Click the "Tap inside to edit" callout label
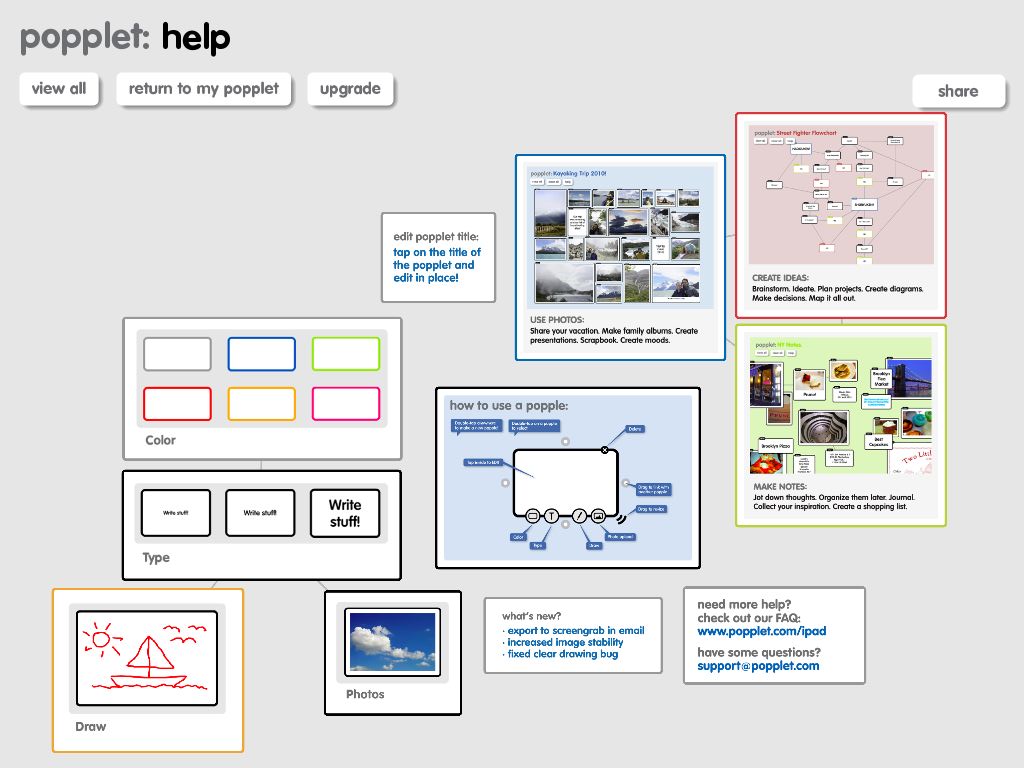 pos(483,462)
